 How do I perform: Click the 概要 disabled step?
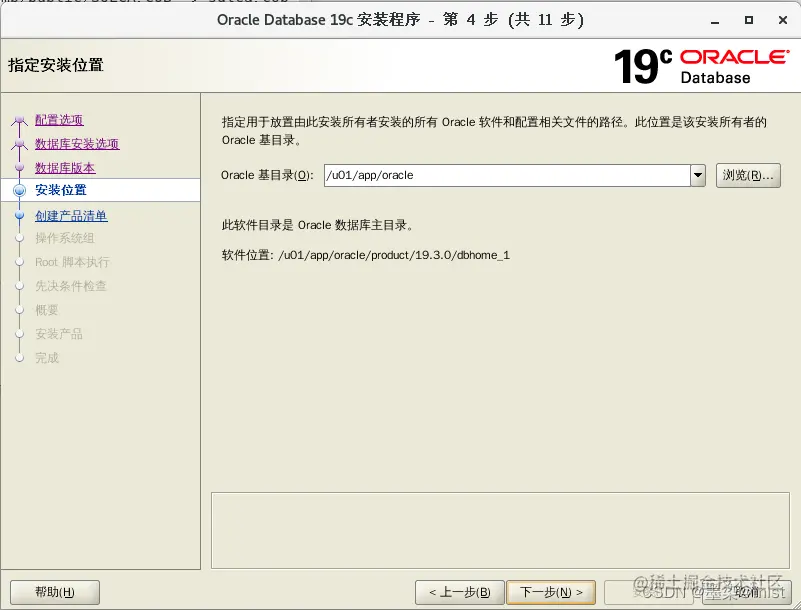pyautogui.click(x=46, y=310)
